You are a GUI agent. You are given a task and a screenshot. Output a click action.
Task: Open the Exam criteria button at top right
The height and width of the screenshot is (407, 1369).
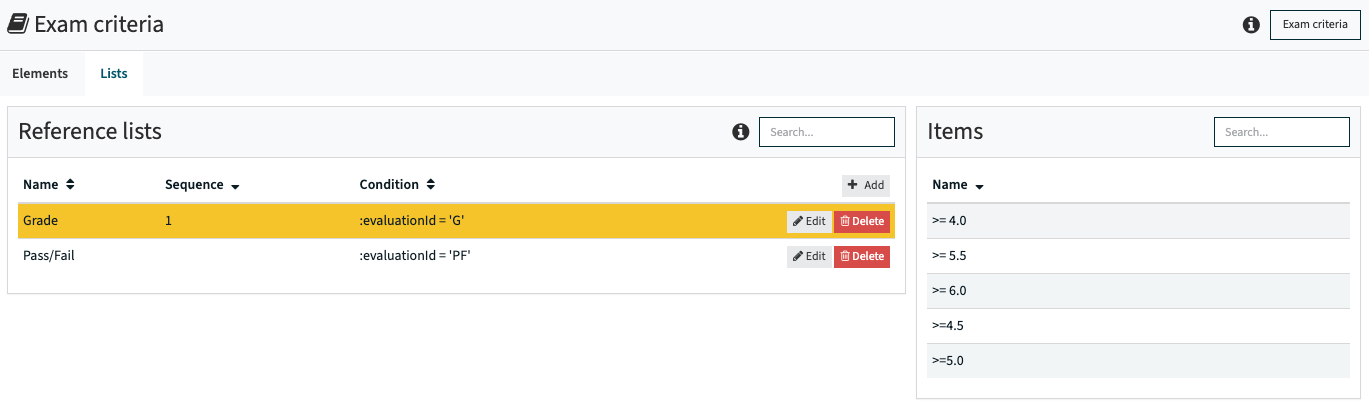(x=1315, y=25)
